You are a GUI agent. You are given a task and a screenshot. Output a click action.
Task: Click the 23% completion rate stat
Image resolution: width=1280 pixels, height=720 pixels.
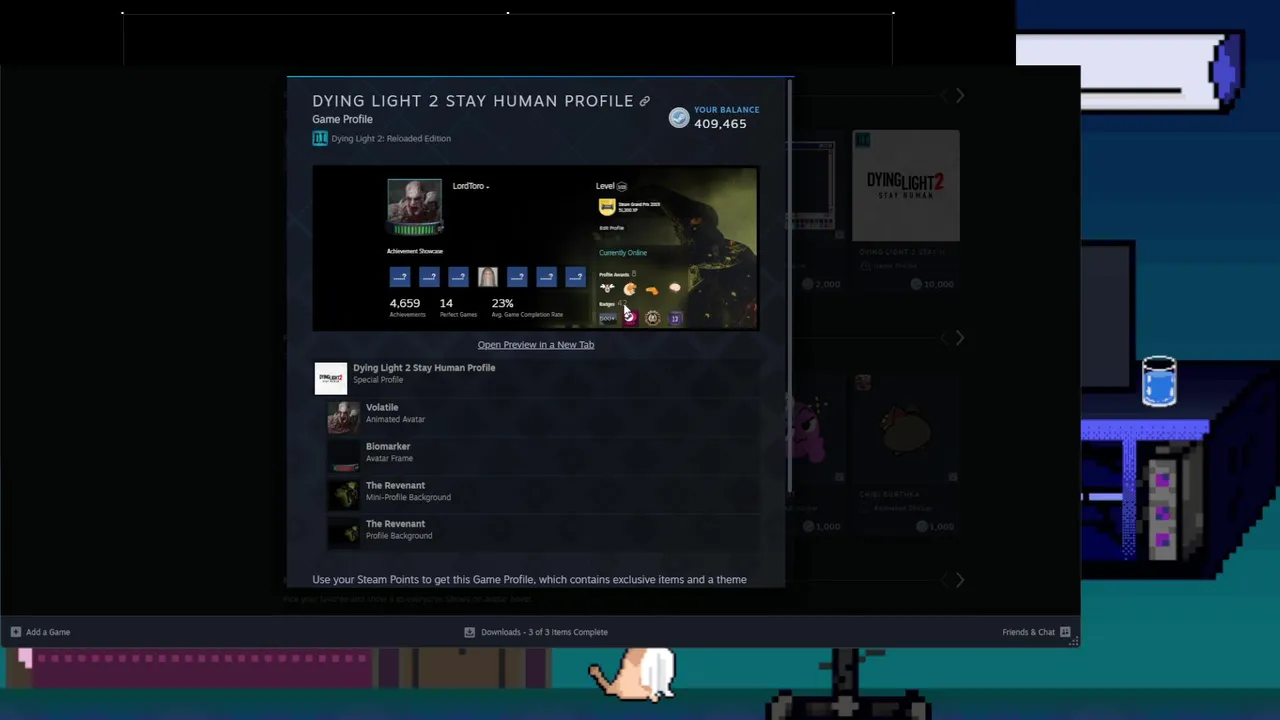pos(527,307)
